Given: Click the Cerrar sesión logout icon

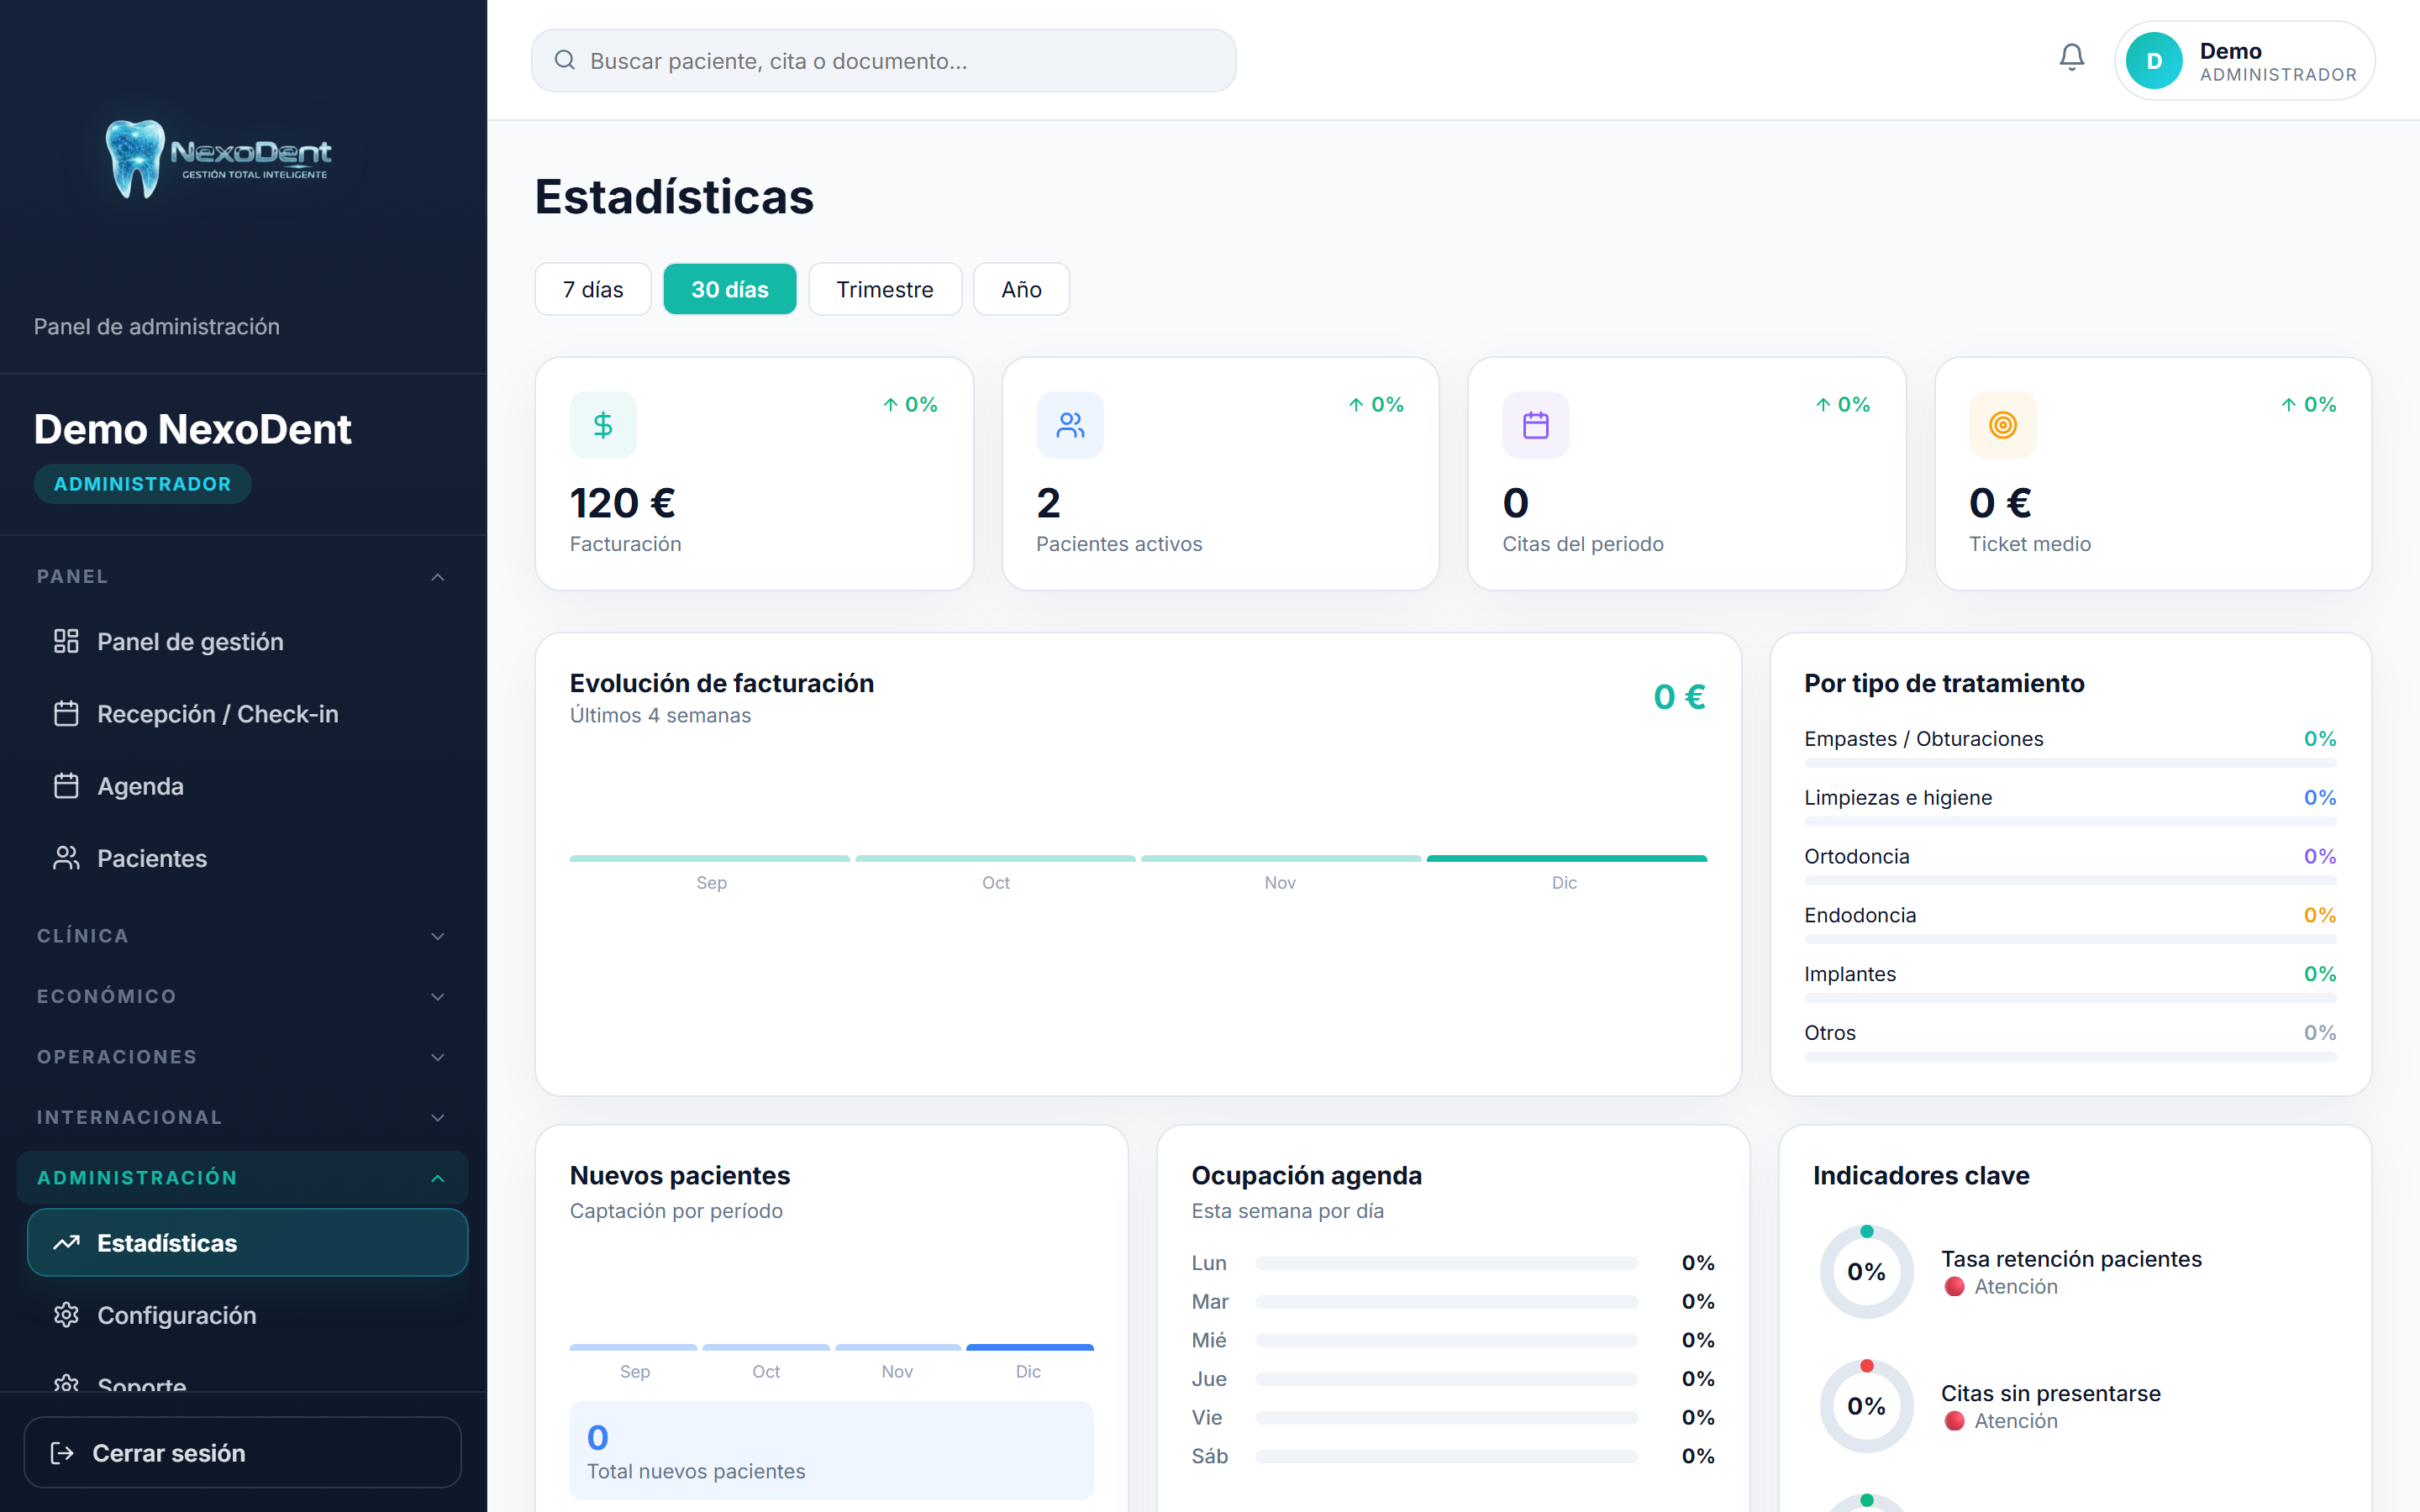Looking at the screenshot, I should [x=62, y=1453].
